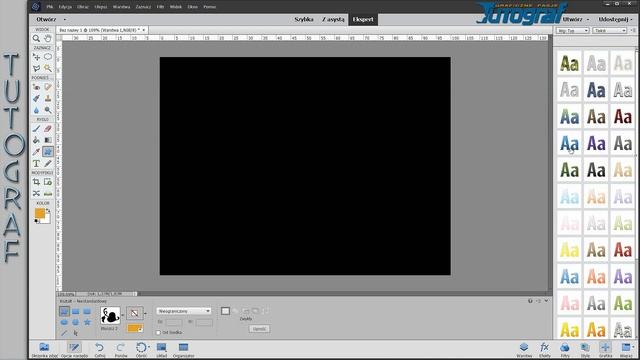This screenshot has width=640, height=360.
Task: Select the Spot Healing bandage tool
Action: point(48,87)
